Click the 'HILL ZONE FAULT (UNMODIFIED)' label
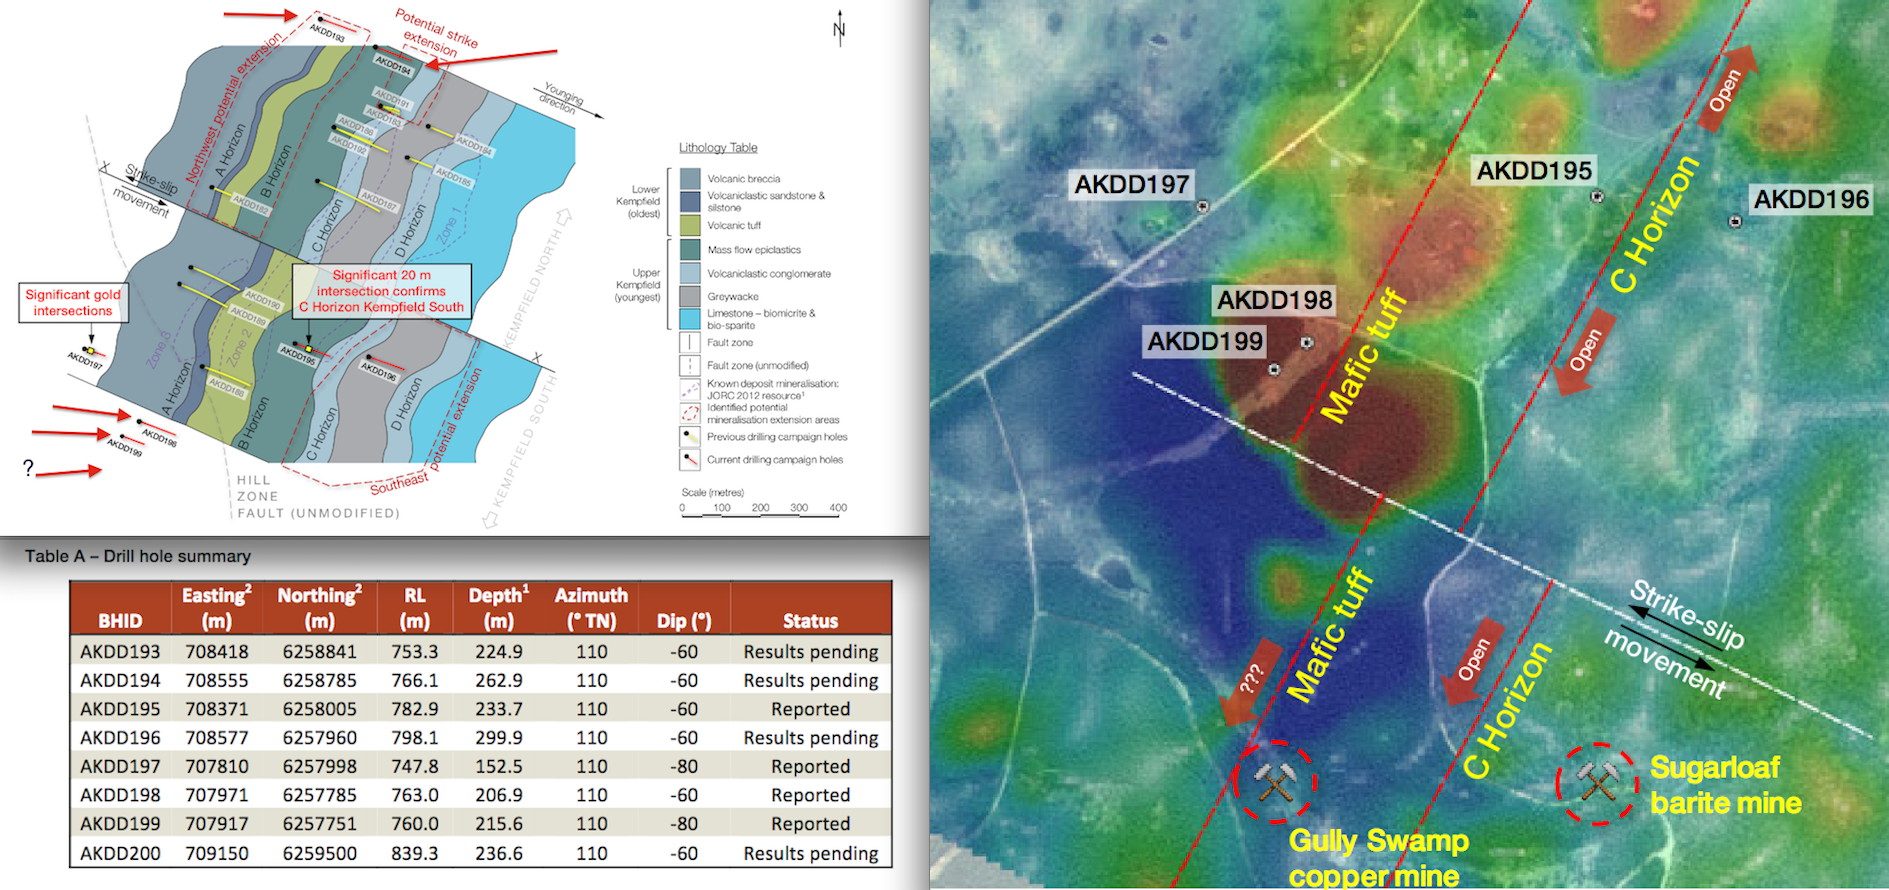The image size is (1889, 890). [318, 497]
